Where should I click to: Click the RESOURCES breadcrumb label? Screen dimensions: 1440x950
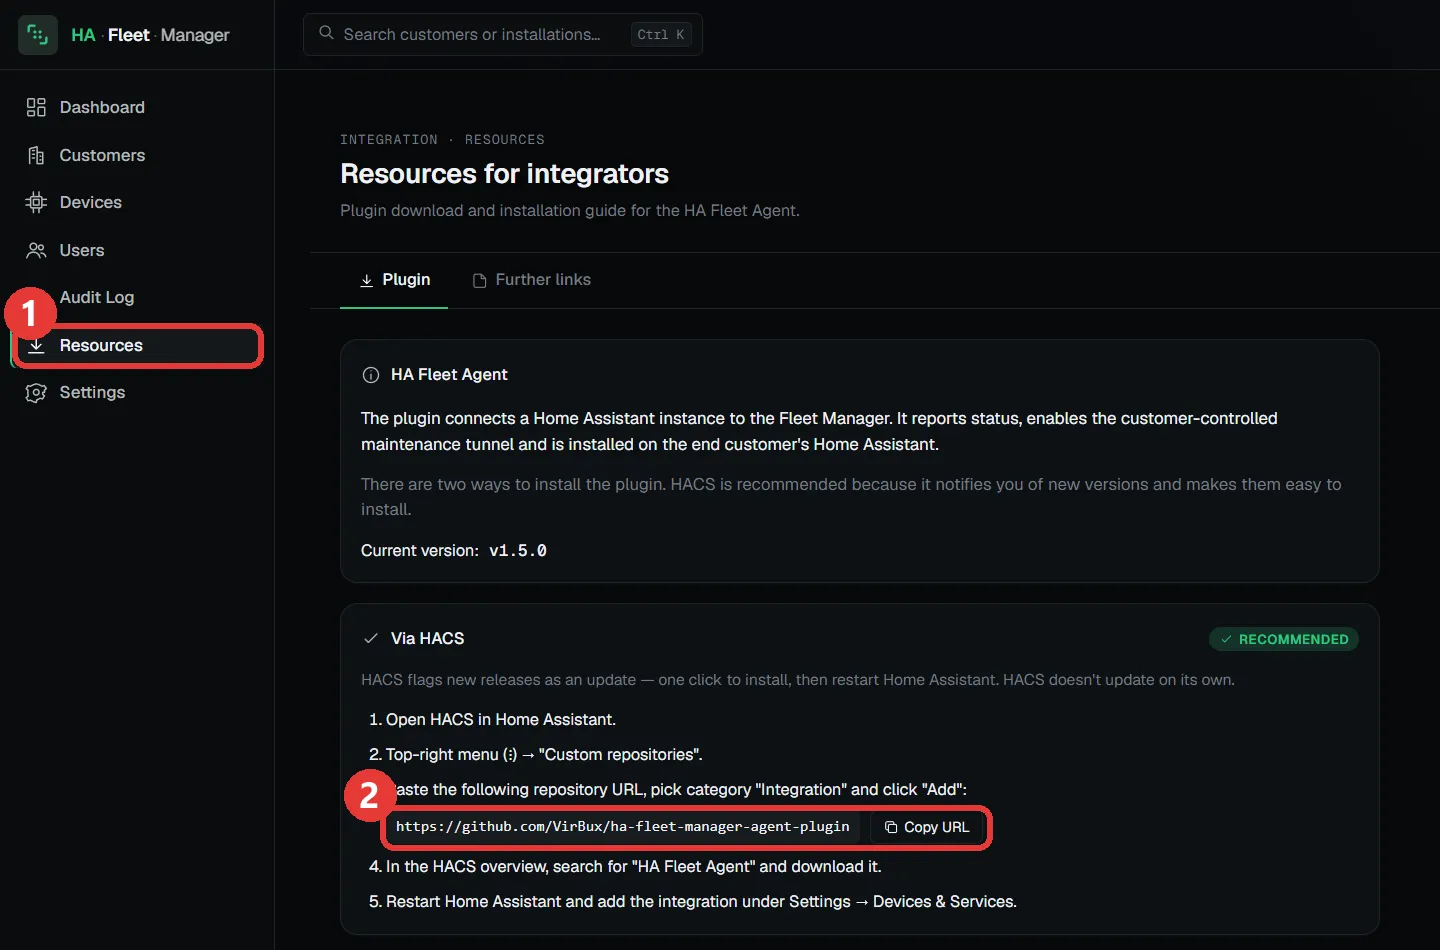[x=505, y=139]
